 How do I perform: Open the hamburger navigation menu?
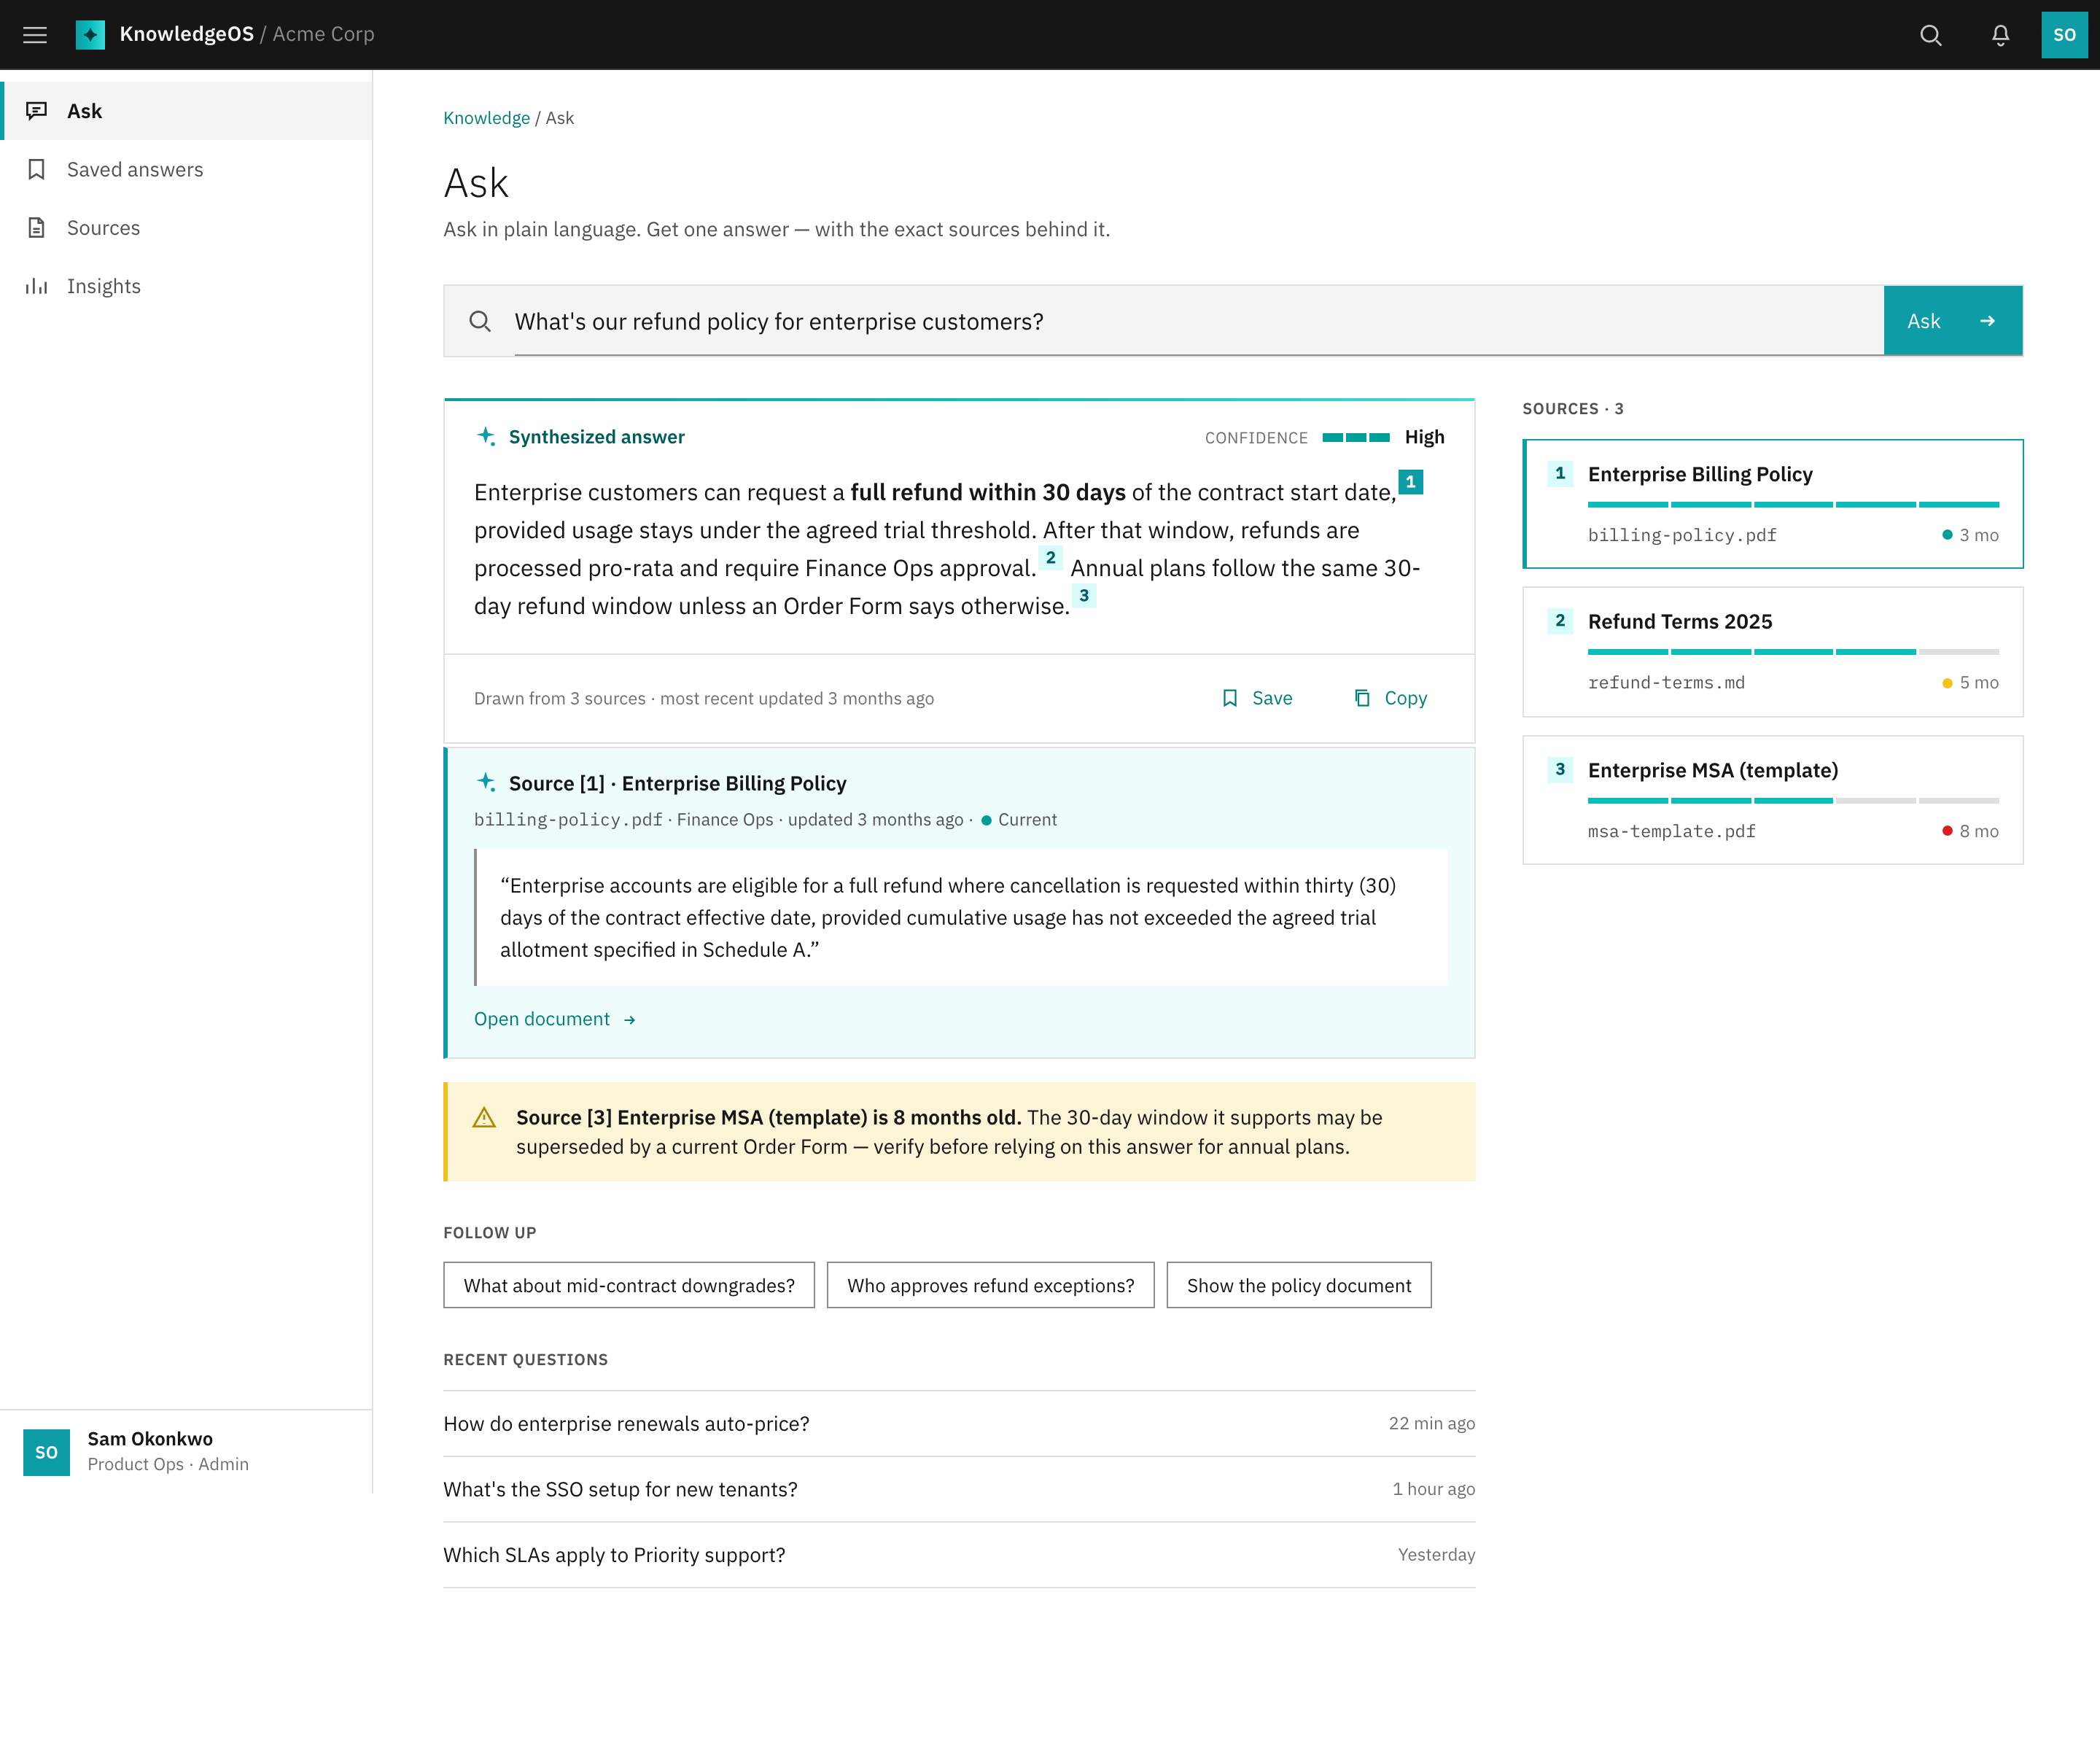35,35
